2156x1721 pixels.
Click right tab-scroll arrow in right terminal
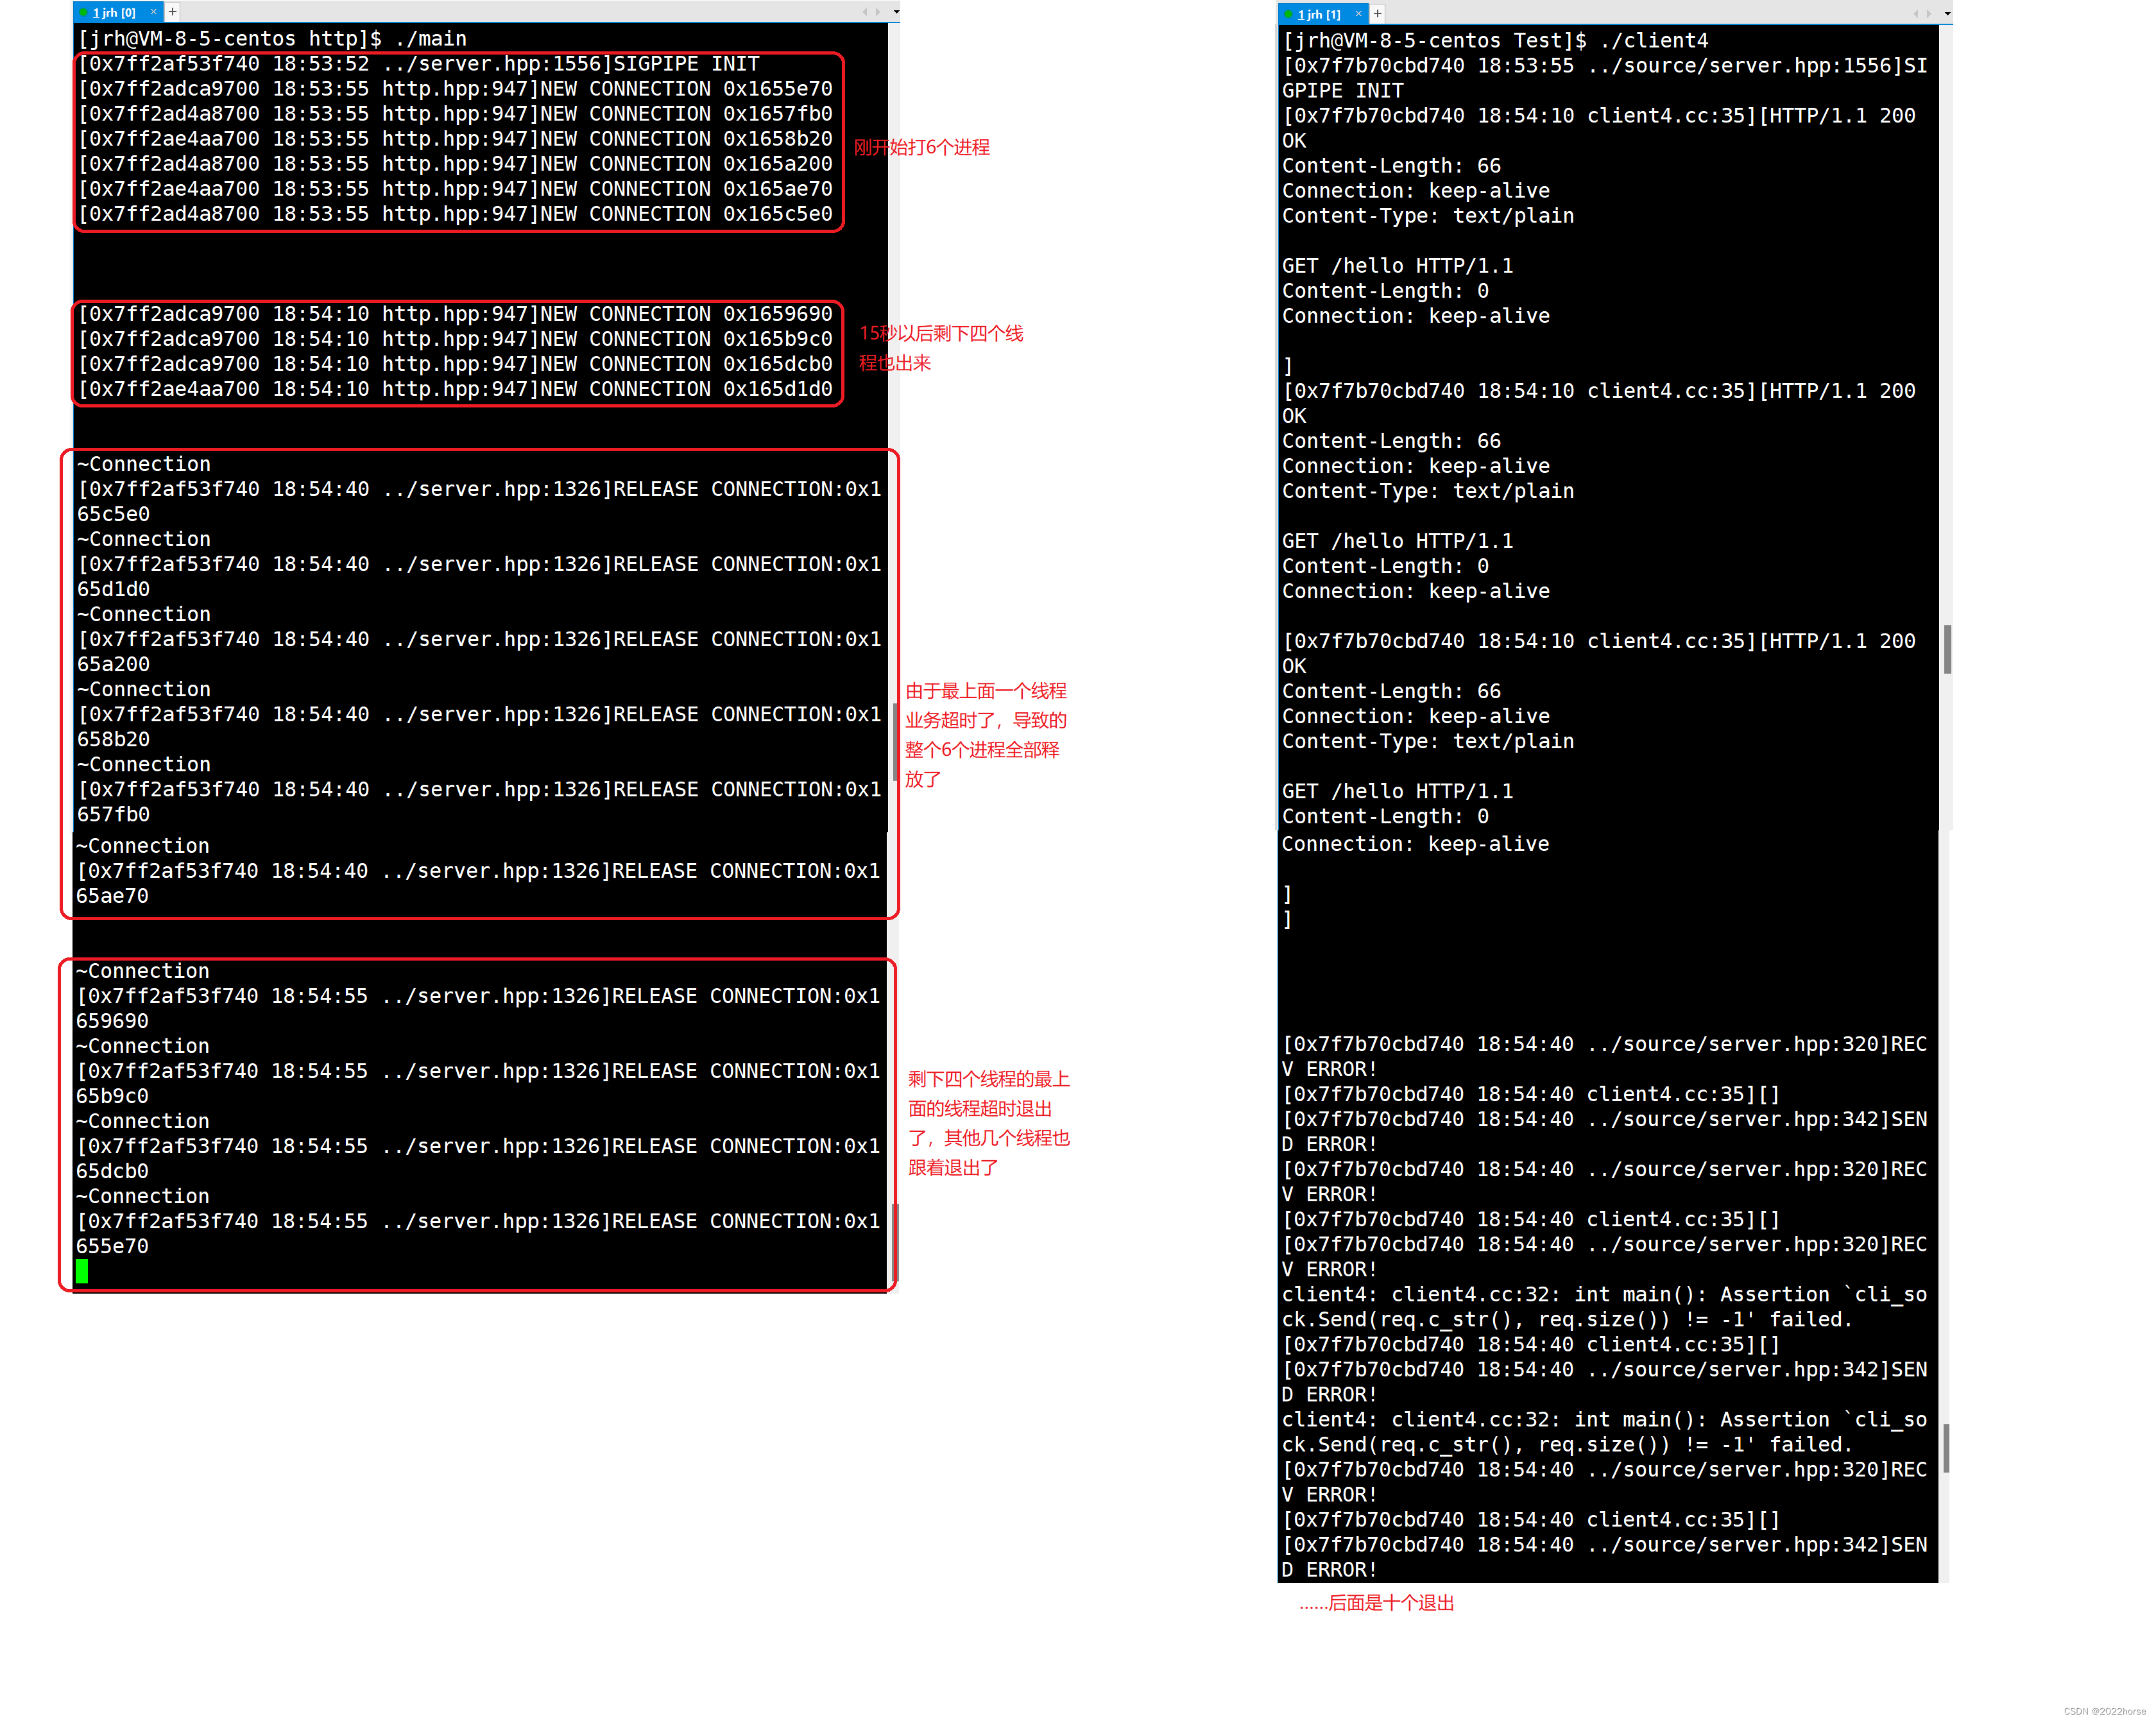point(1929,14)
